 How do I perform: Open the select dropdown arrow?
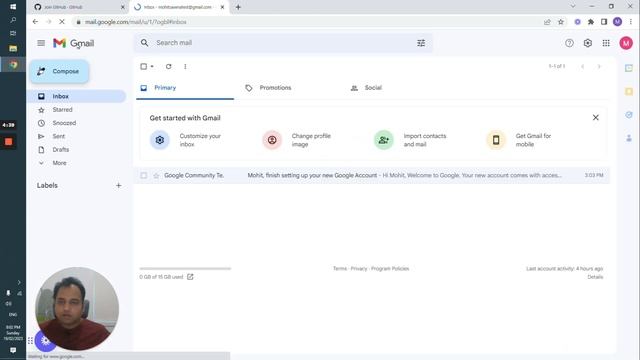[x=152, y=66]
